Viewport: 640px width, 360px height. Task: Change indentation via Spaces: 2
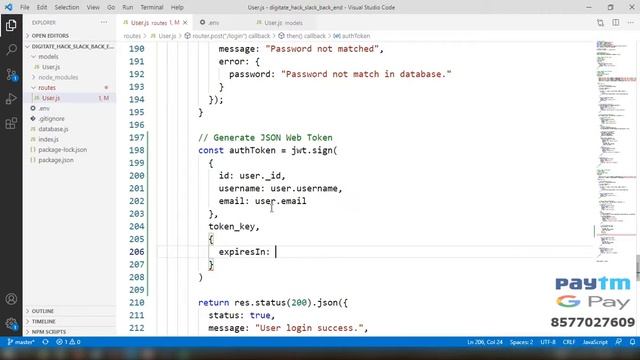(521, 342)
